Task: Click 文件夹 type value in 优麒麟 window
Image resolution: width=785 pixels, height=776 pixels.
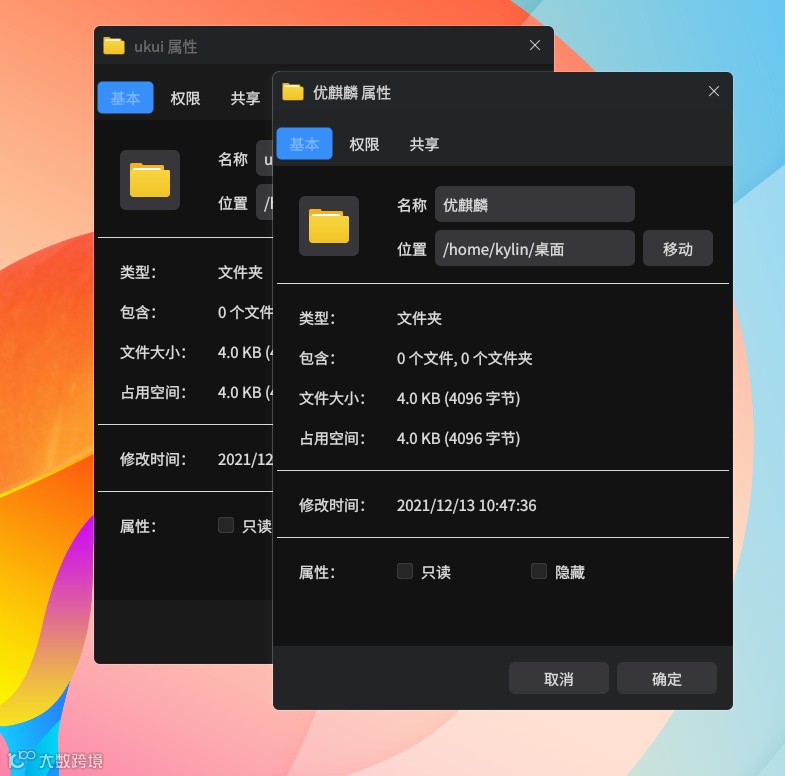Action: [419, 318]
